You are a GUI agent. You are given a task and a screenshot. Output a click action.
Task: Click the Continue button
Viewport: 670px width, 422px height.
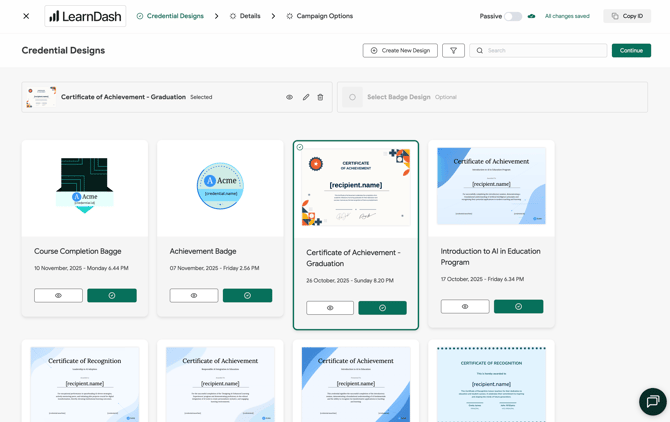[631, 50]
